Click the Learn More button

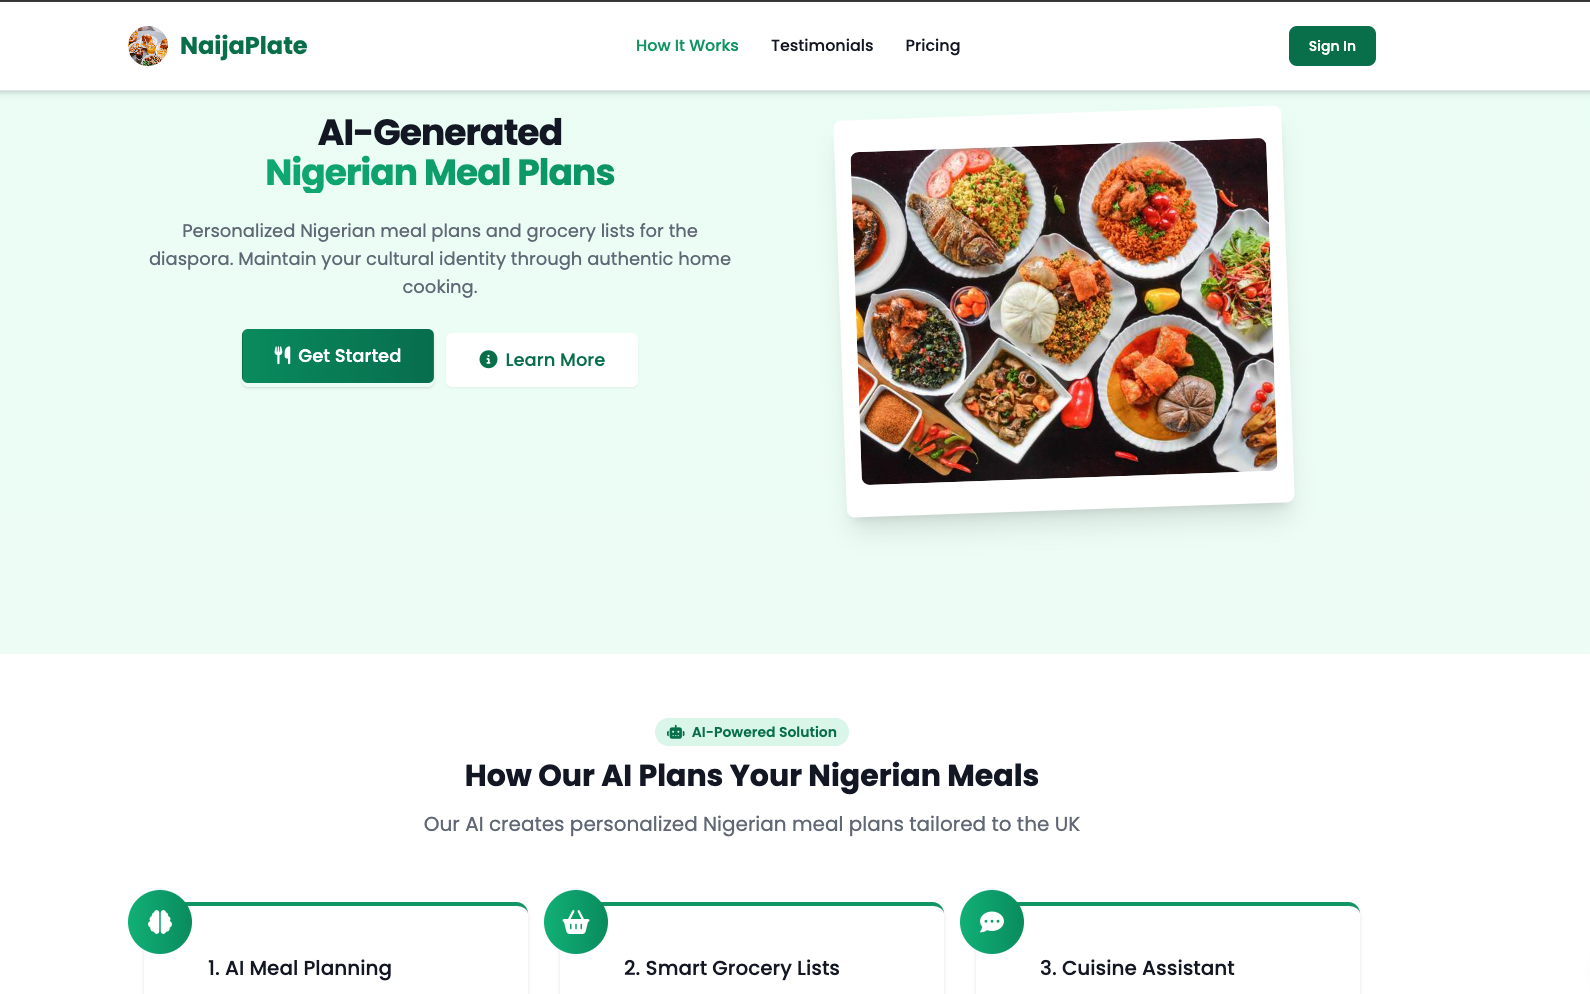(542, 360)
